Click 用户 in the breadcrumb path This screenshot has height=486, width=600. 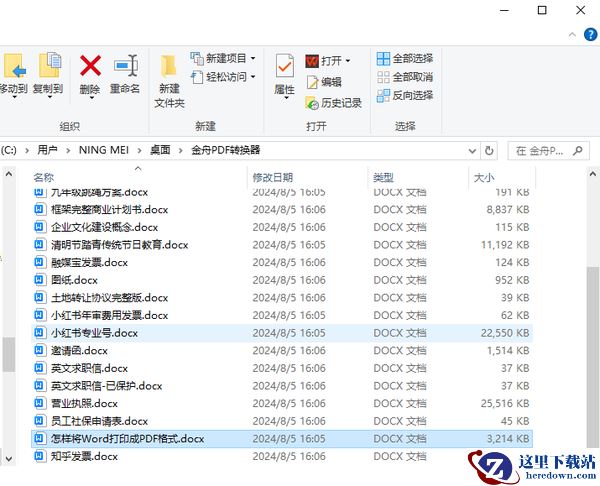coord(47,150)
